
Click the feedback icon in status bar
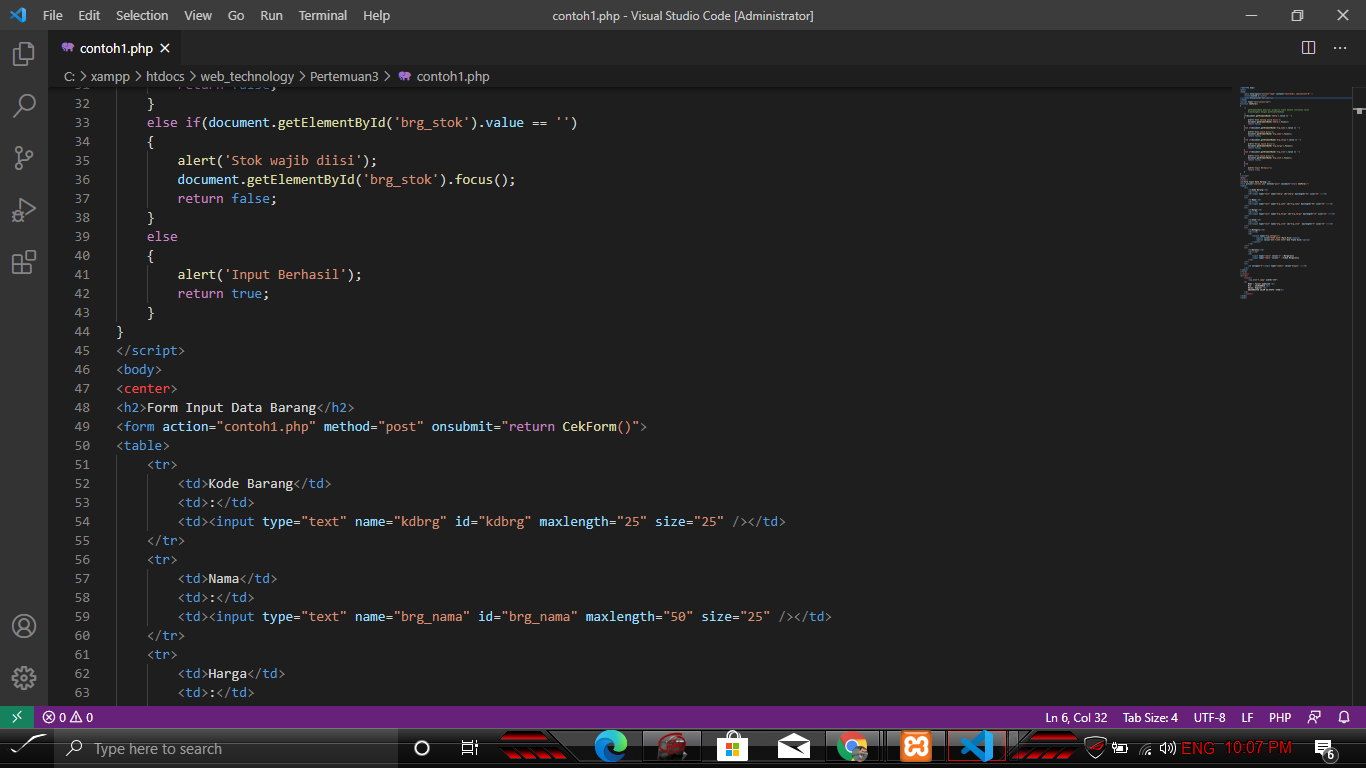(1314, 717)
